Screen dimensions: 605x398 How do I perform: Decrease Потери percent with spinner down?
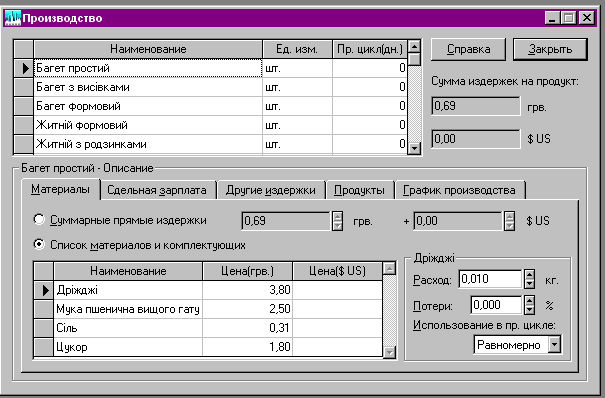[529, 310]
